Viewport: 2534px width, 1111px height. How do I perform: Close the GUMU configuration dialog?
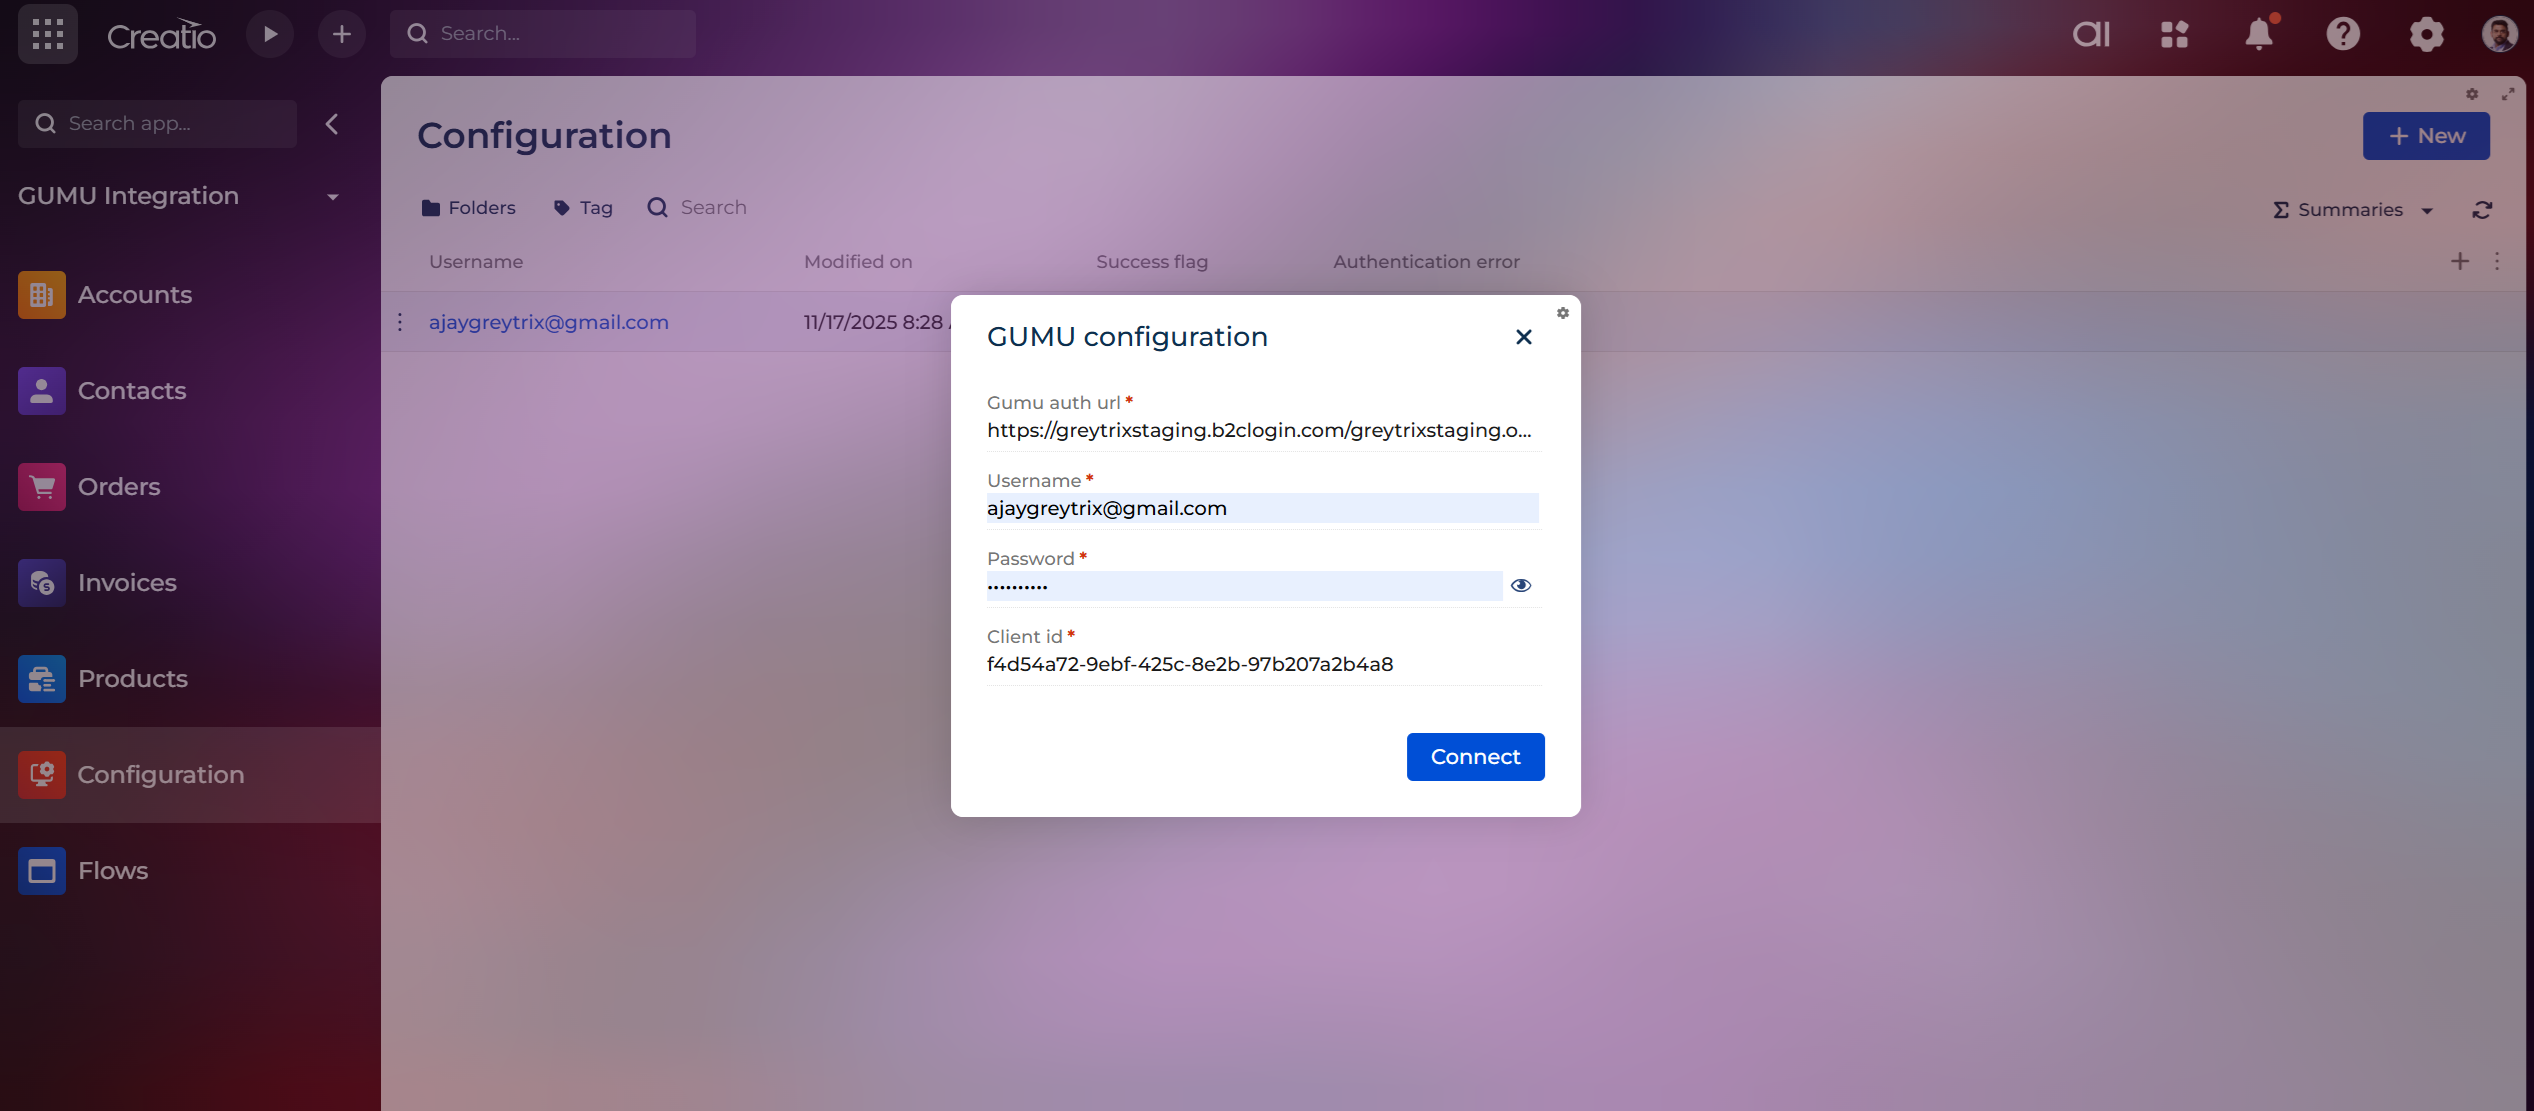[1523, 337]
